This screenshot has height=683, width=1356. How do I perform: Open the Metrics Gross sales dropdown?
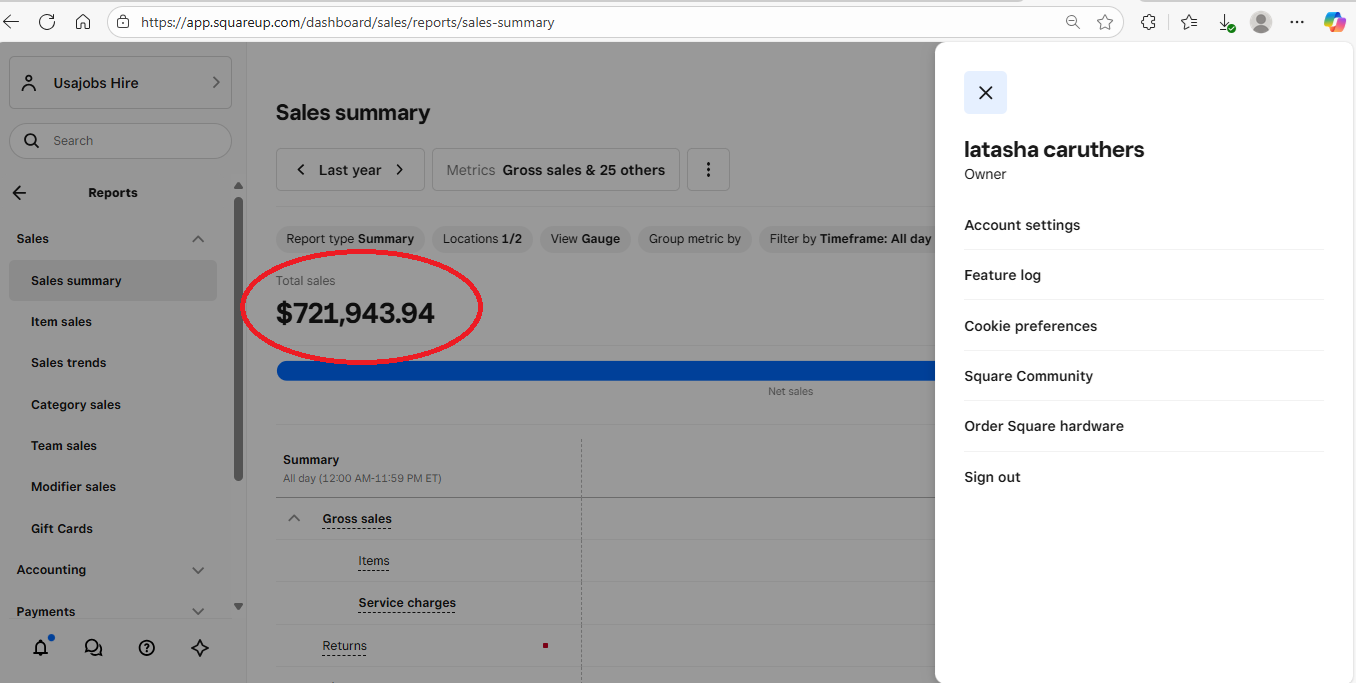[556, 170]
